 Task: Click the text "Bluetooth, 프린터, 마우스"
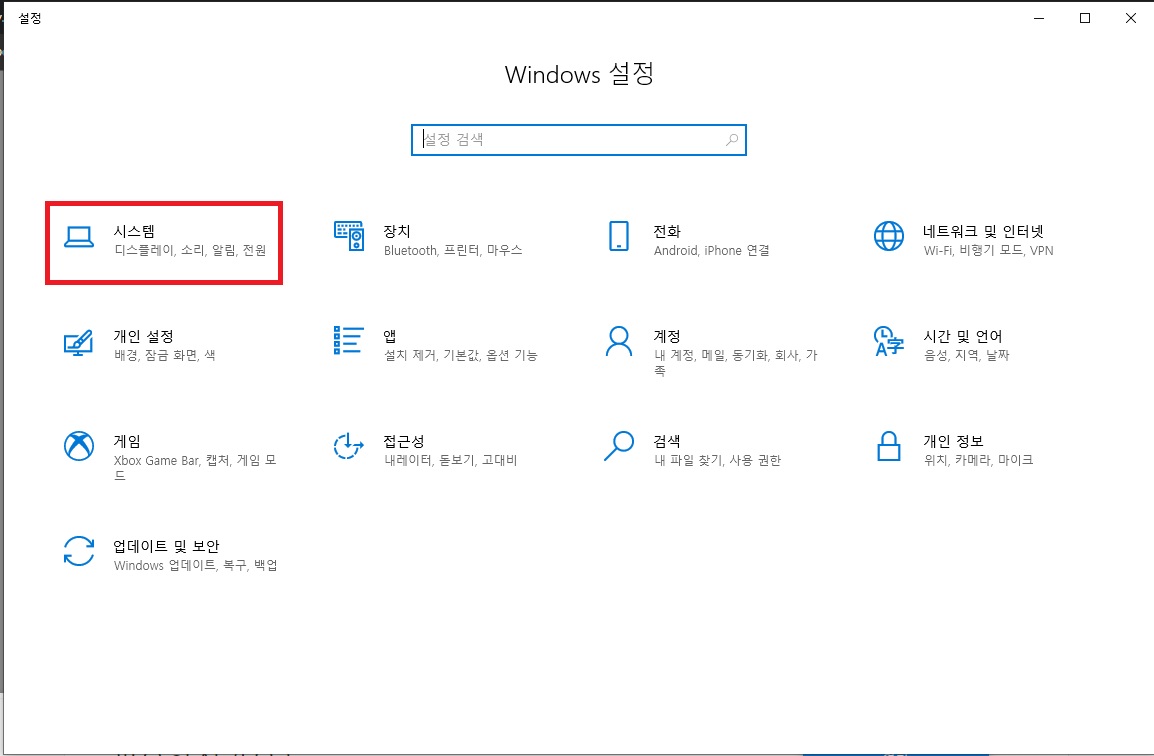(453, 250)
